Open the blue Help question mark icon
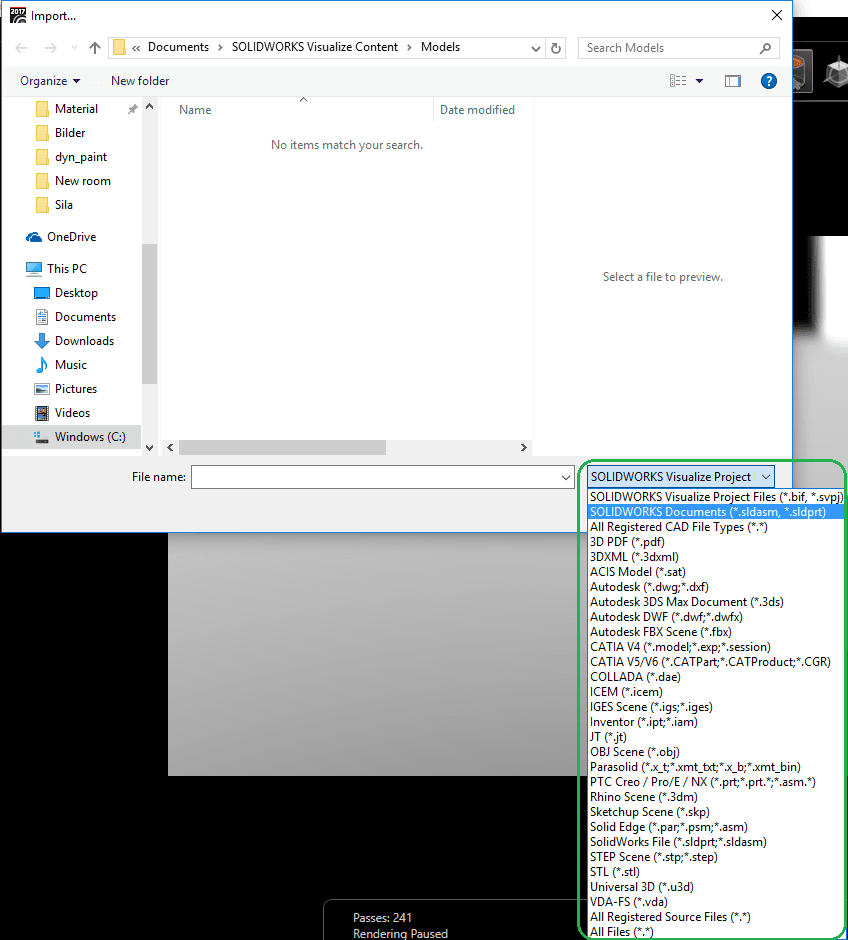This screenshot has width=848, height=940. [769, 81]
